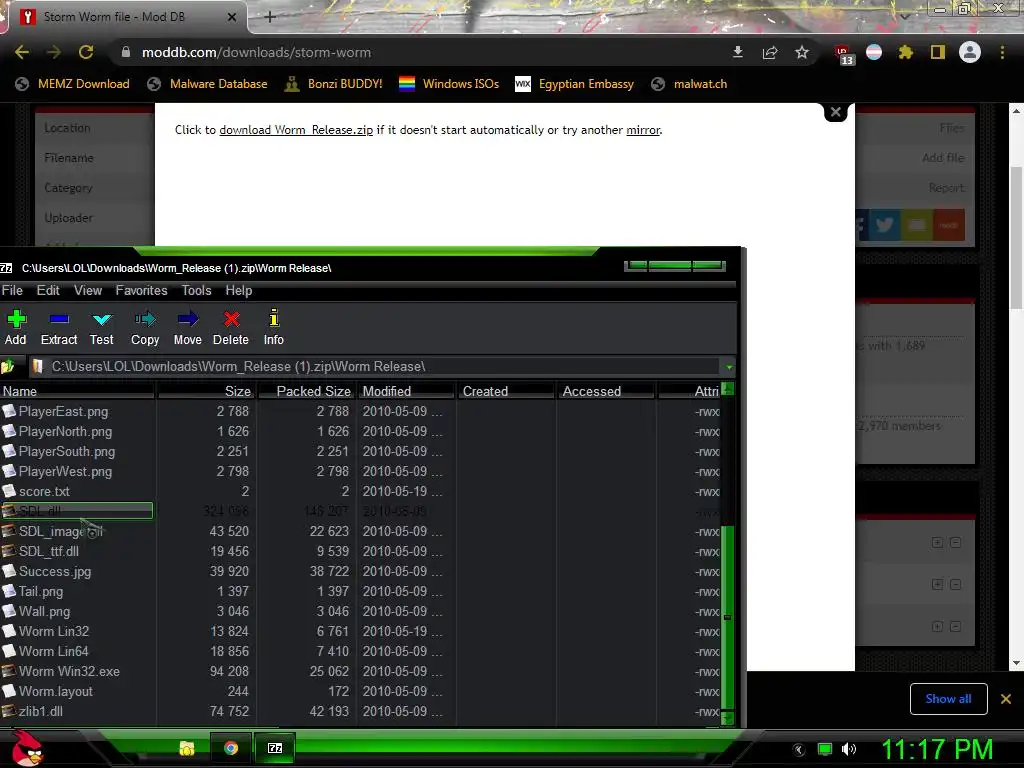Select Success.jpg file row
The image size is (1024, 768).
[x=55, y=571]
